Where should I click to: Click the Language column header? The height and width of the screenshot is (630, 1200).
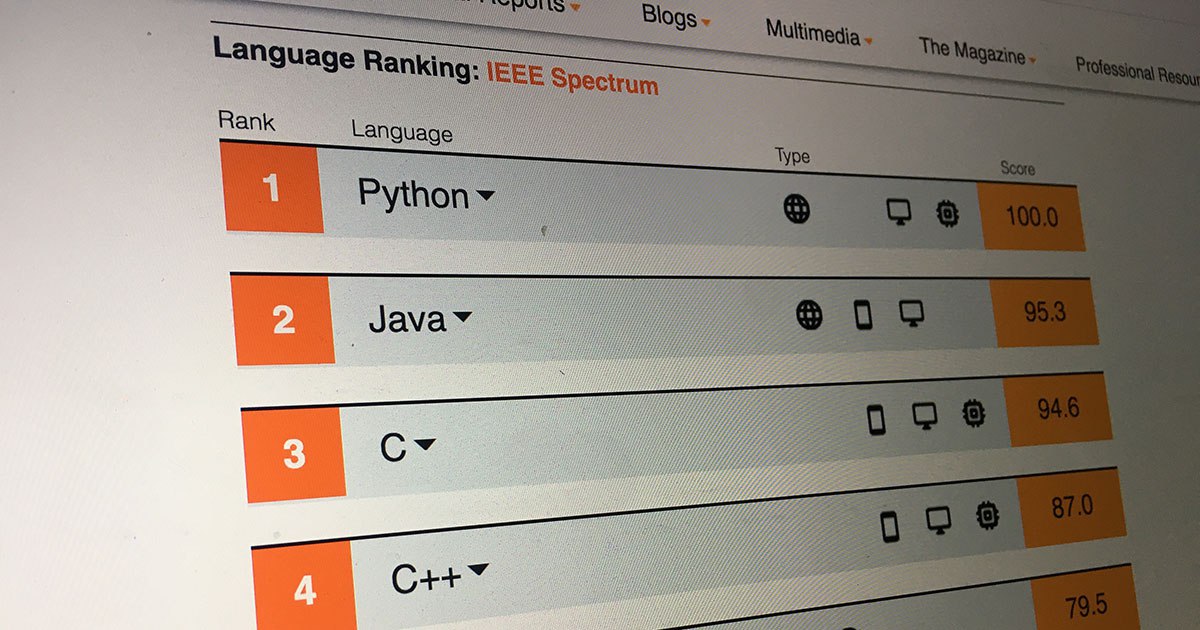coord(402,131)
